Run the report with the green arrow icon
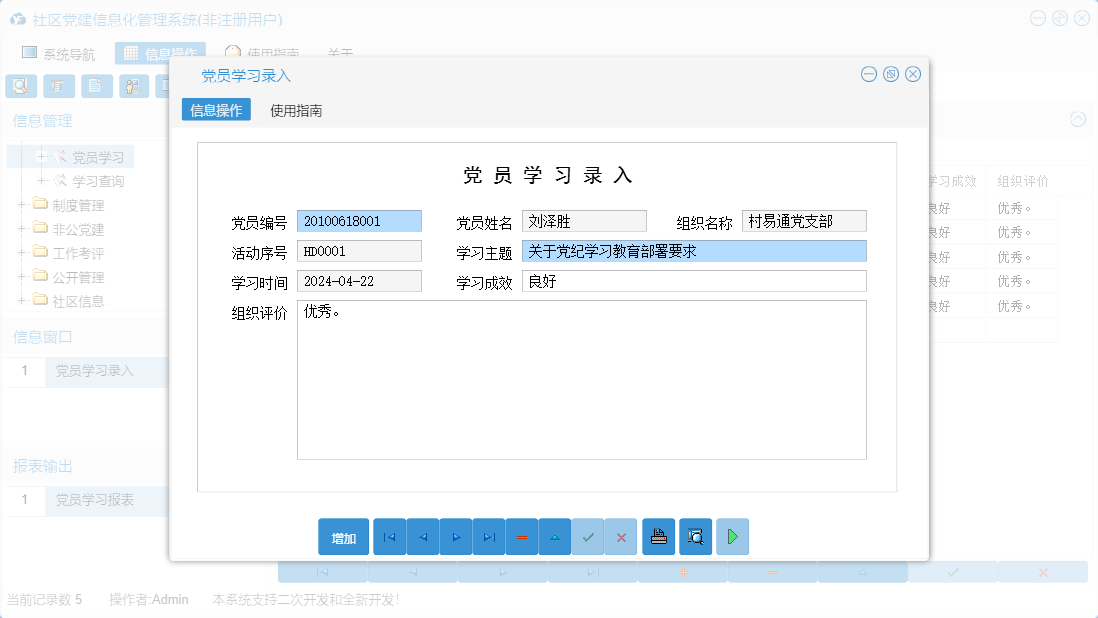This screenshot has height=618, width=1098. point(732,537)
